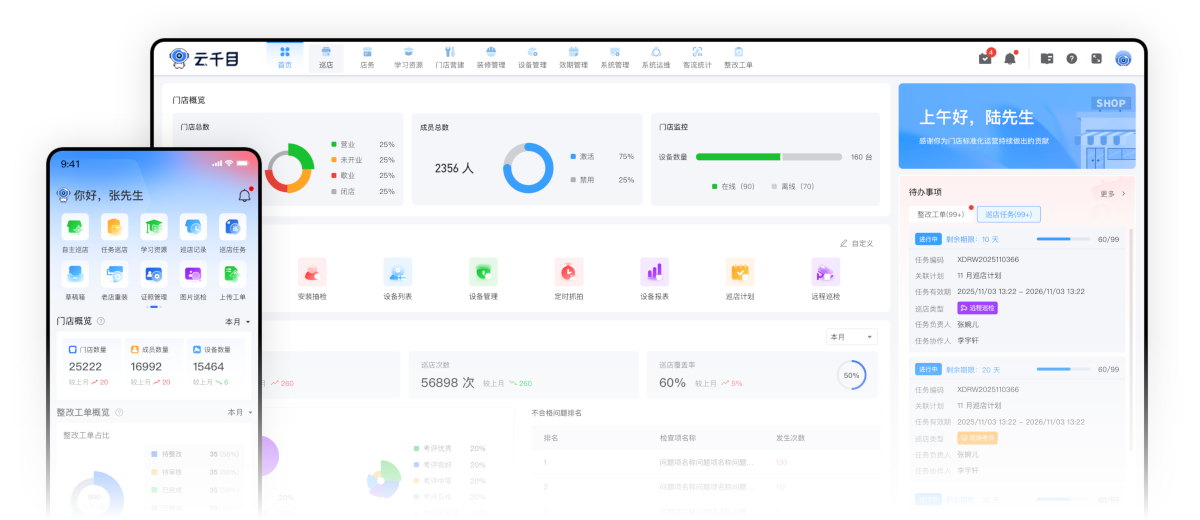Expand 本月 dropdown beside mobile 门店概览
Viewport: 1200px width, 520px height.
click(238, 322)
